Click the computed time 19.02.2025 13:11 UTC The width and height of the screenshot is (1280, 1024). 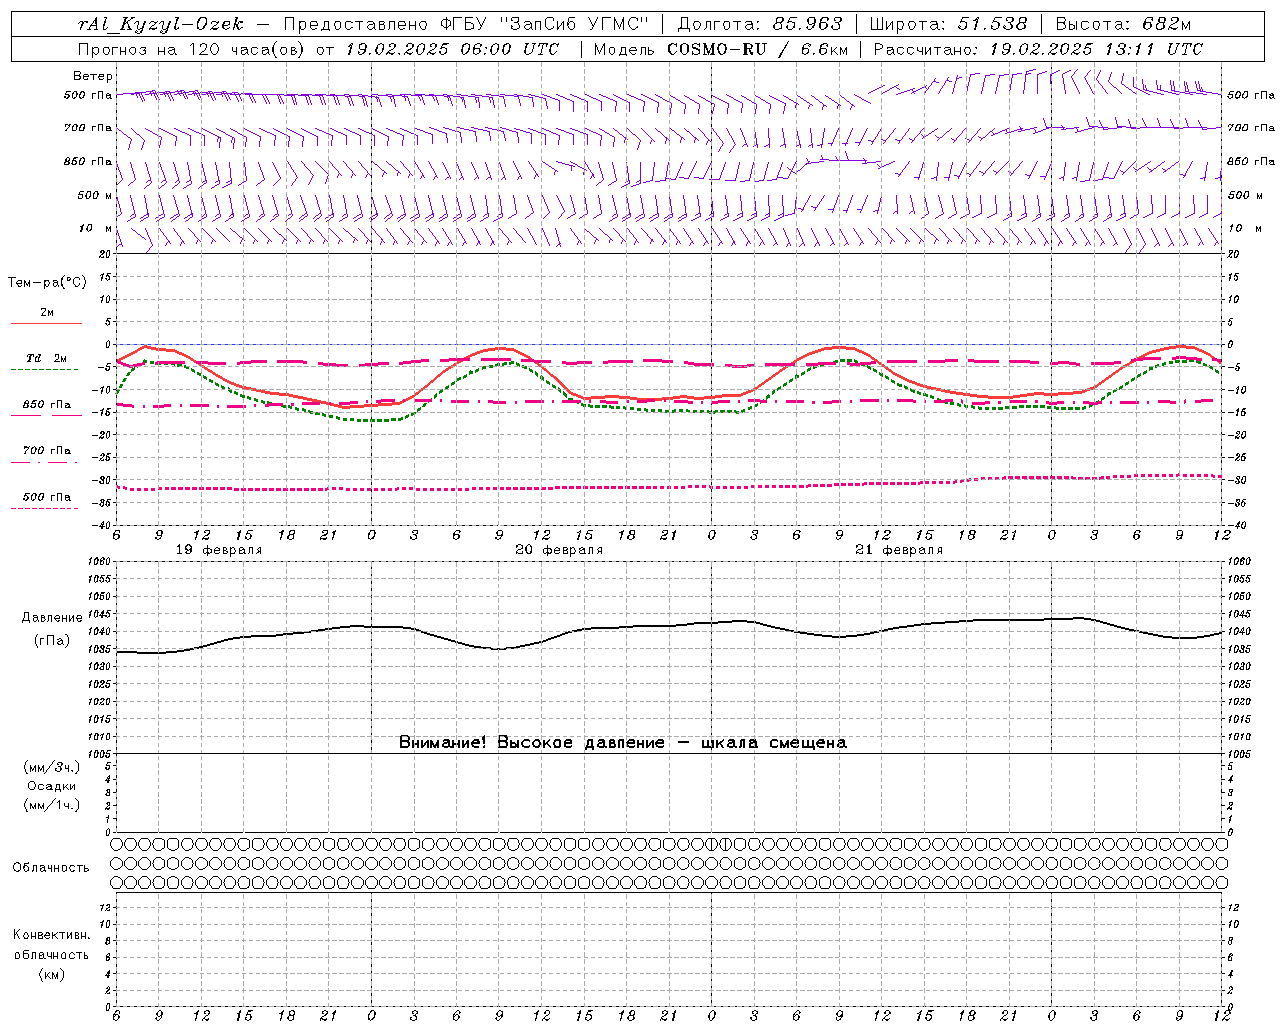1096,49
